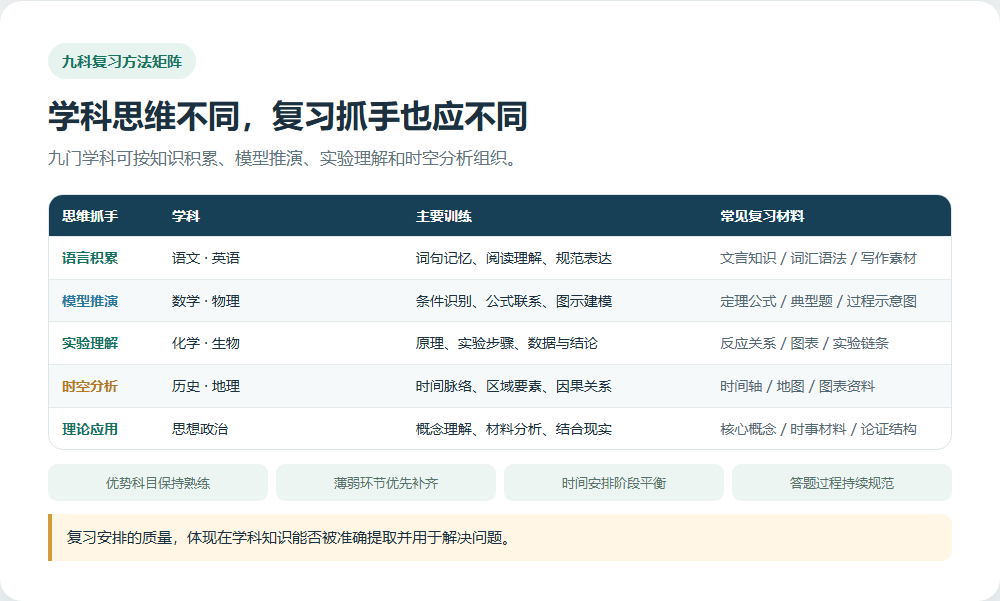Click the 薄弱环节优先补齐 chip

tap(386, 483)
